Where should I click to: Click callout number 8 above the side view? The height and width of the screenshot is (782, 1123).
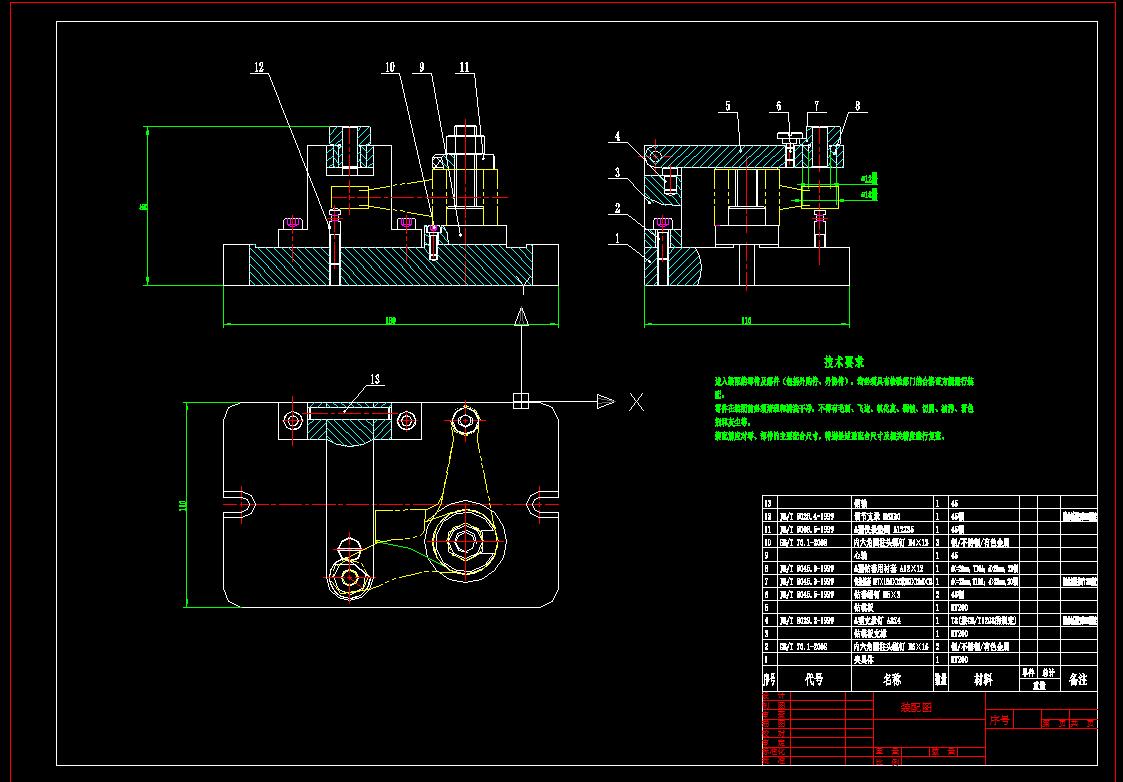click(x=857, y=106)
